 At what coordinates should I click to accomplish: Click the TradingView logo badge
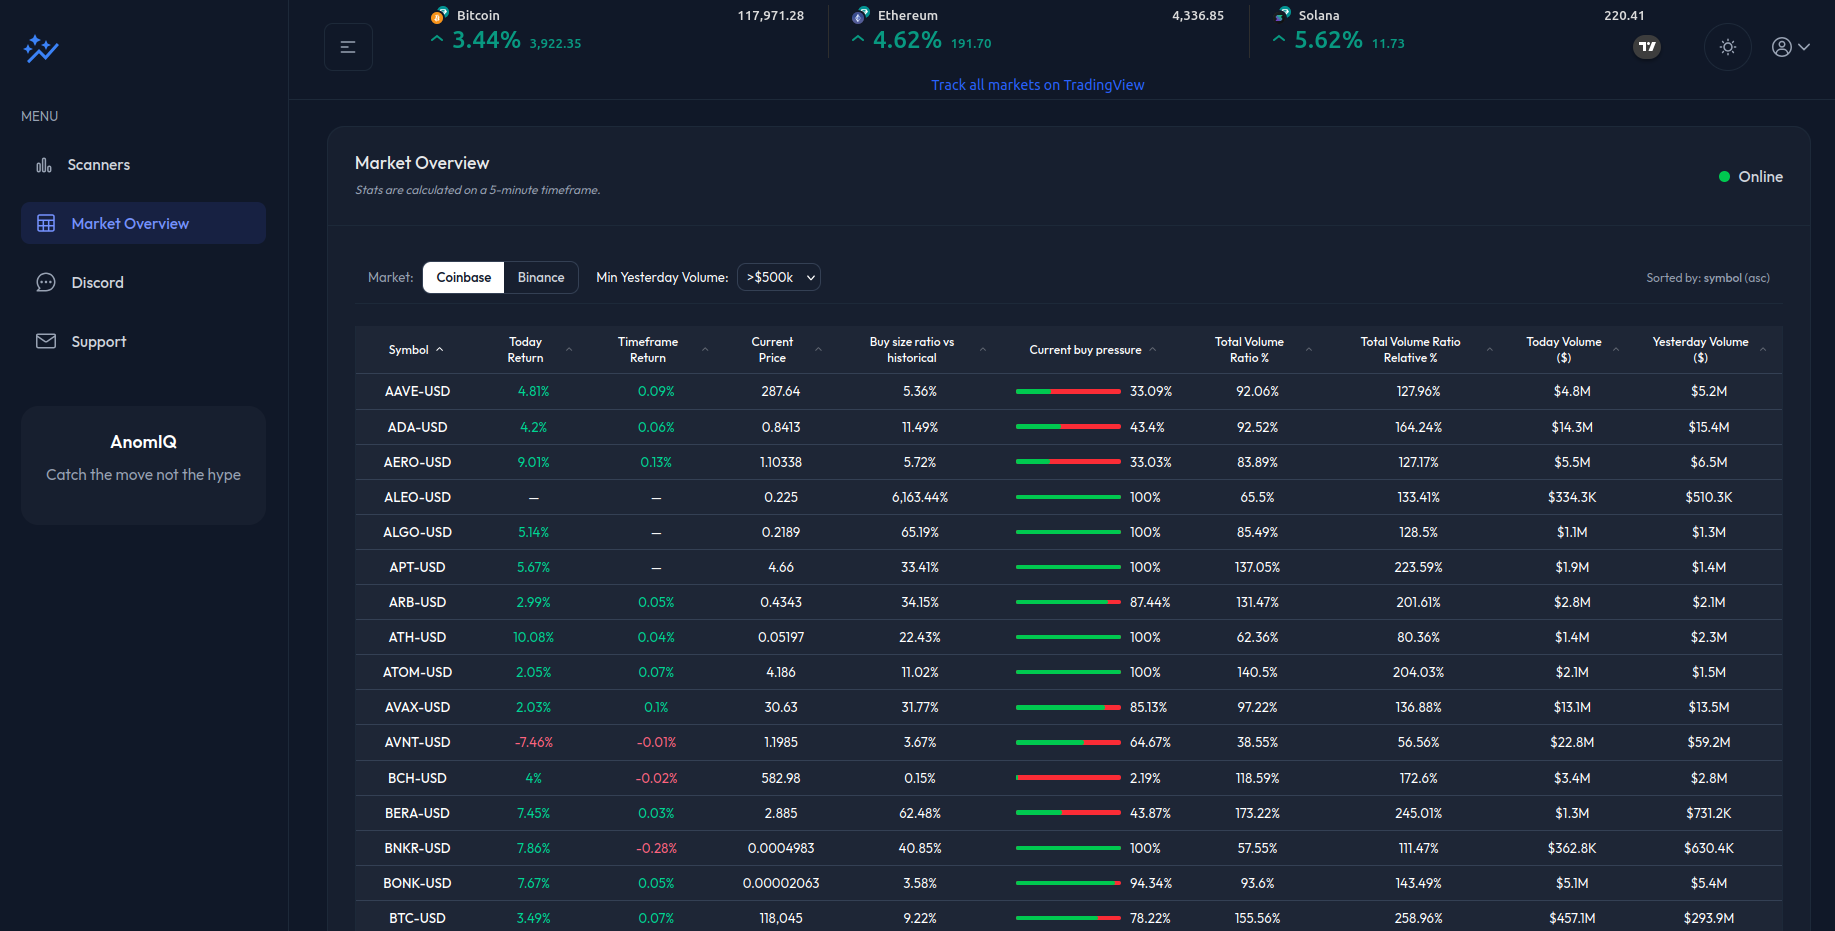coord(1646,47)
